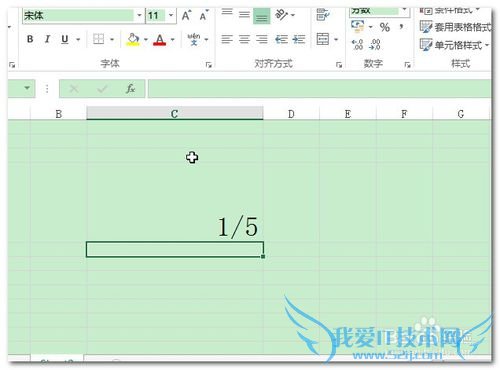
Task: Decrease font size with small A
Action: (204, 15)
